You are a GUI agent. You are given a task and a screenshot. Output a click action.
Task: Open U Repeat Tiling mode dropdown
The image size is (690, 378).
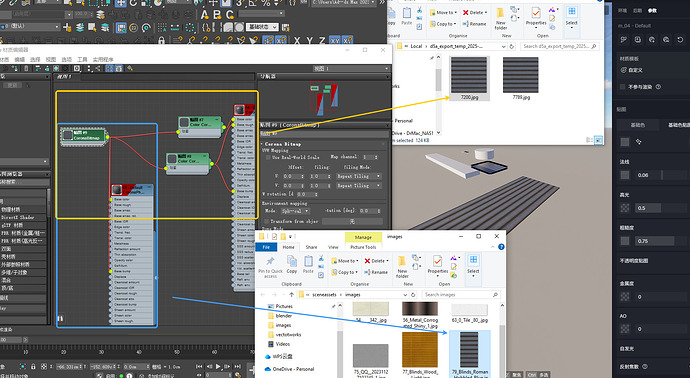(x=359, y=176)
